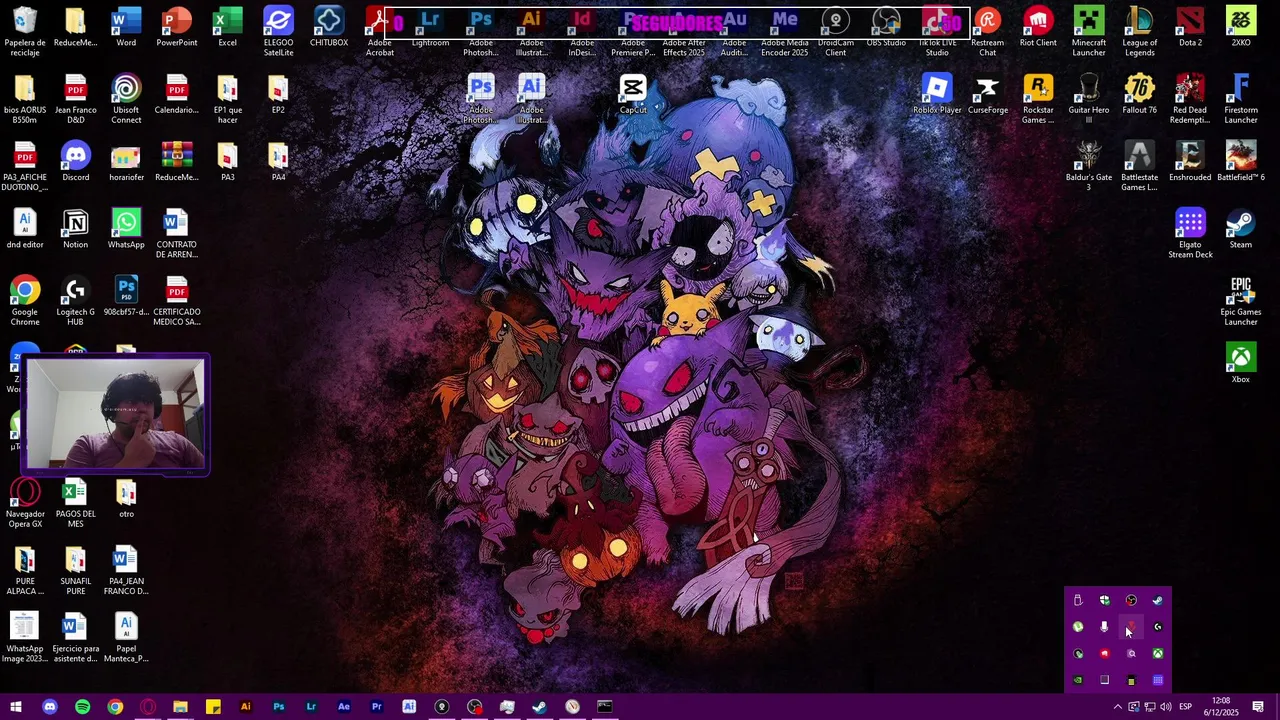1280x720 pixels.
Task: Select the bios AORUS B550m folder
Action: point(25,98)
